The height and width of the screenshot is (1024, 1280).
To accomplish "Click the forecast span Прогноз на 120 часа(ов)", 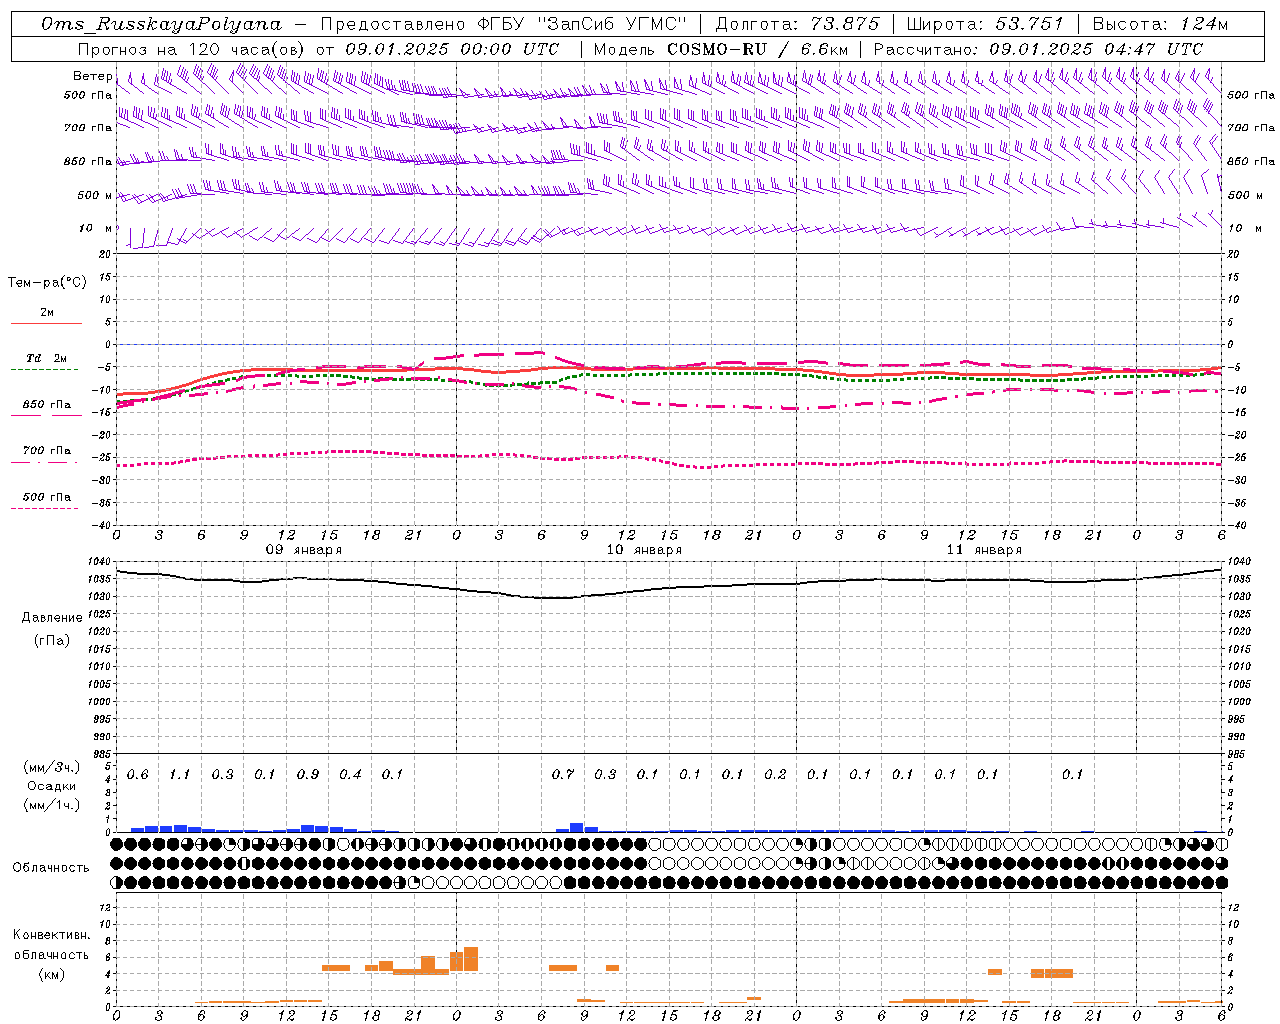I will coord(193,49).
